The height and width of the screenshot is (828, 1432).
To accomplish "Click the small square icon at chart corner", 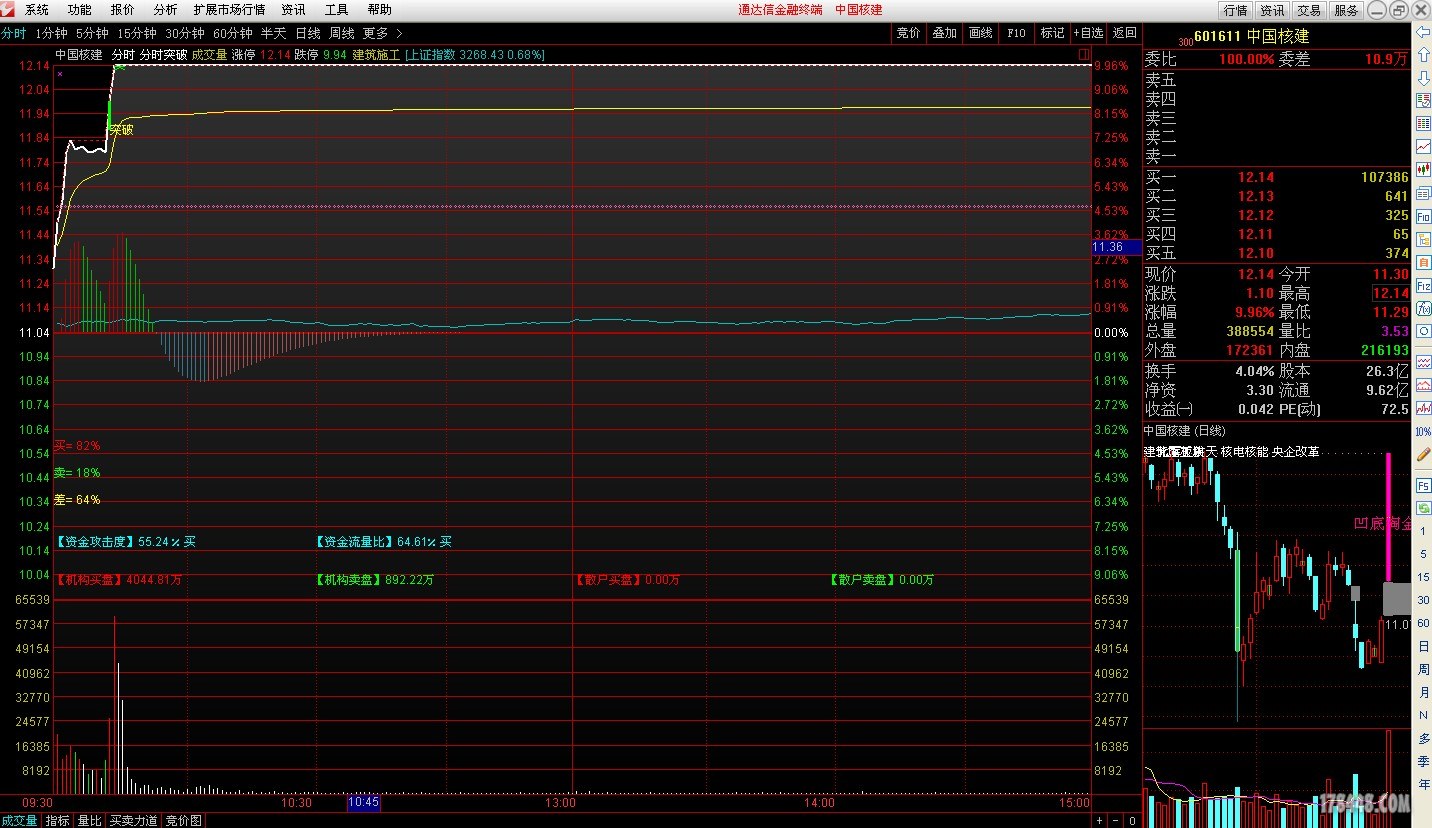I will (x=1084, y=55).
